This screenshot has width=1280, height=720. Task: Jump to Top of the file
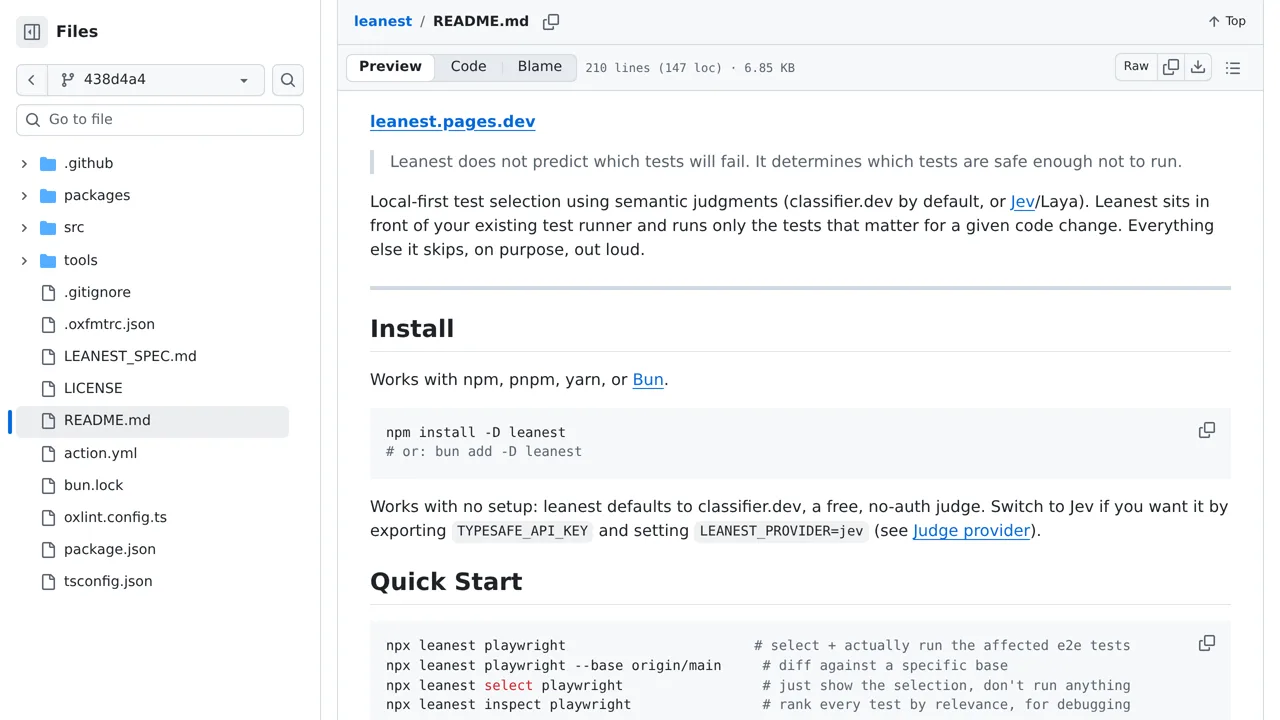click(x=1226, y=21)
